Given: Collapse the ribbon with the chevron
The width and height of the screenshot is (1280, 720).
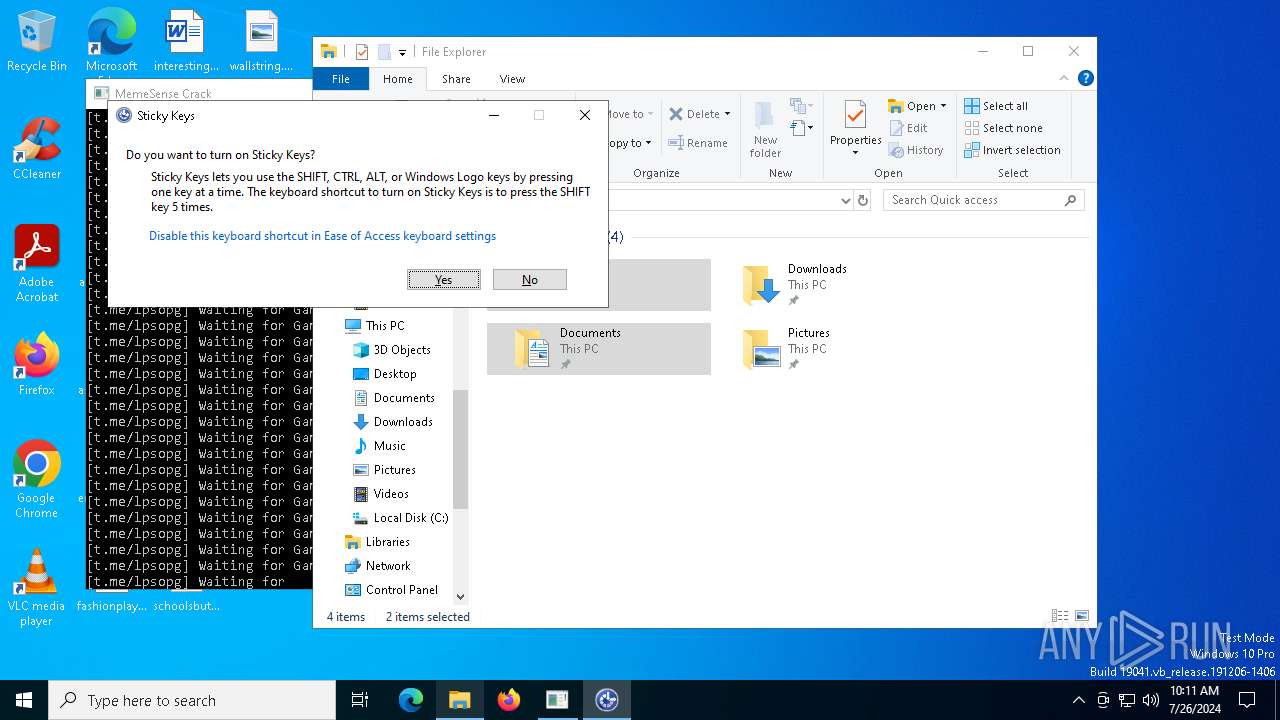Looking at the screenshot, I should click(1063, 78).
